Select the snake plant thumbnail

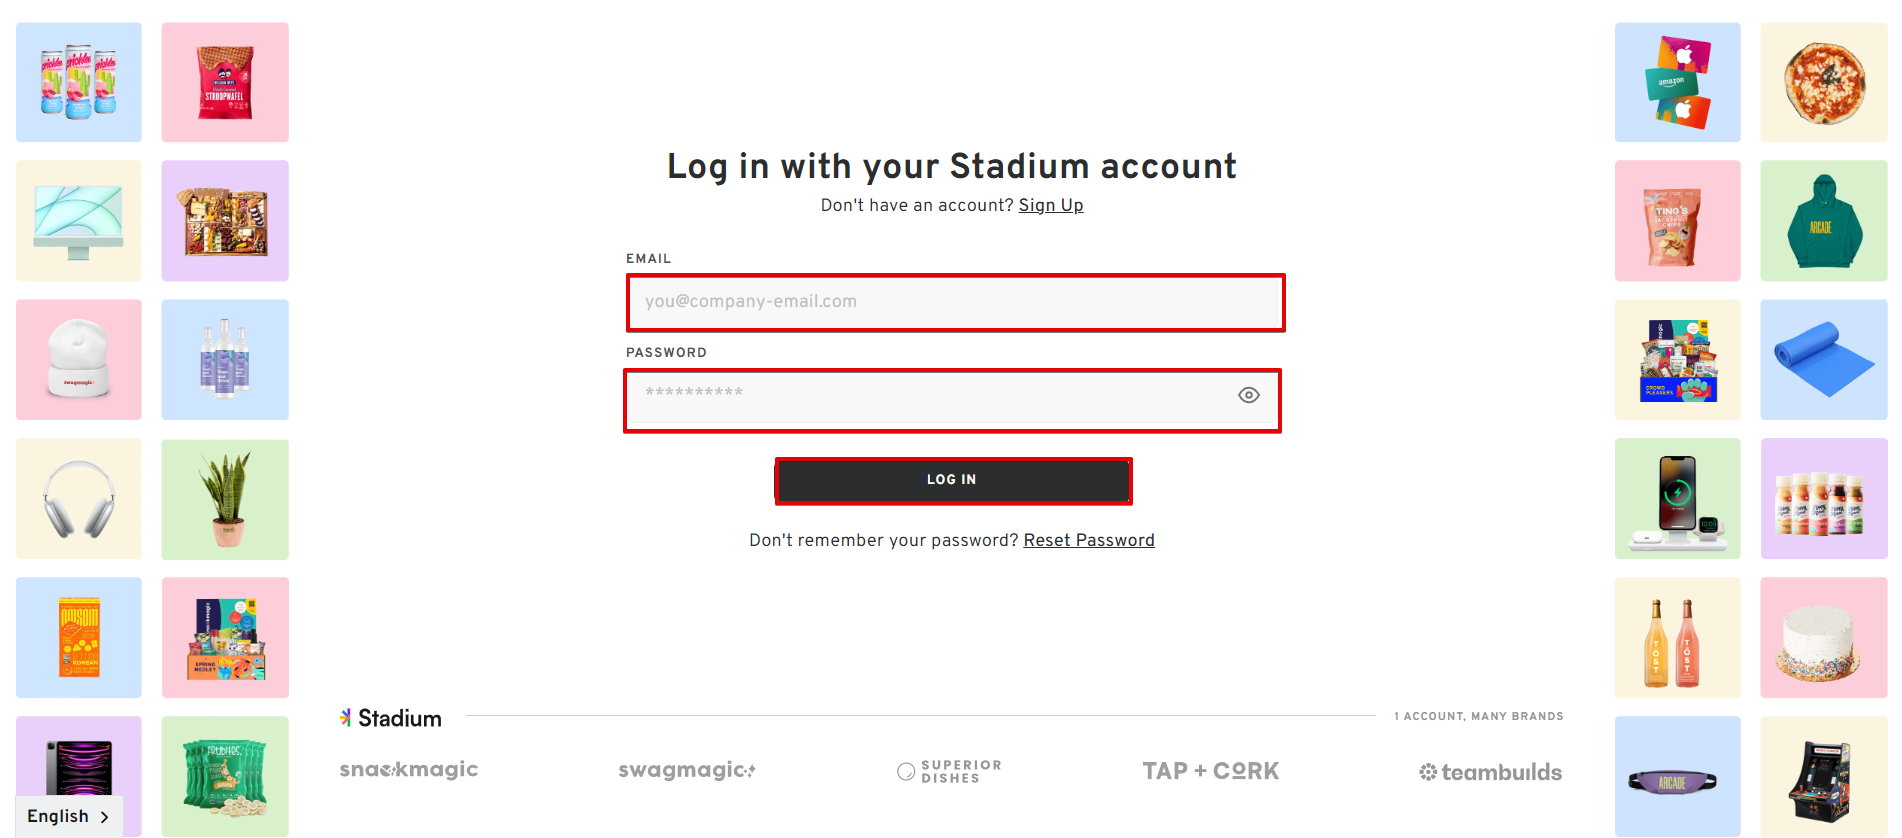click(x=224, y=498)
